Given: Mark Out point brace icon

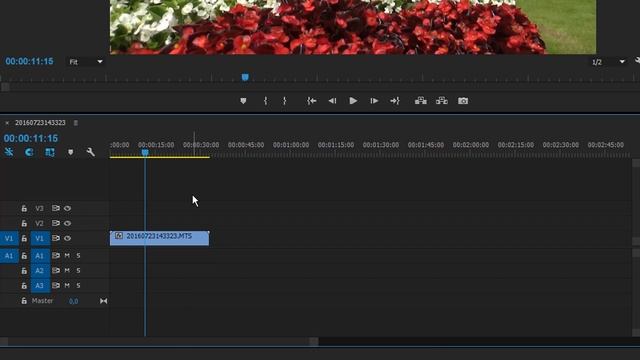Looking at the screenshot, I should coord(284,101).
